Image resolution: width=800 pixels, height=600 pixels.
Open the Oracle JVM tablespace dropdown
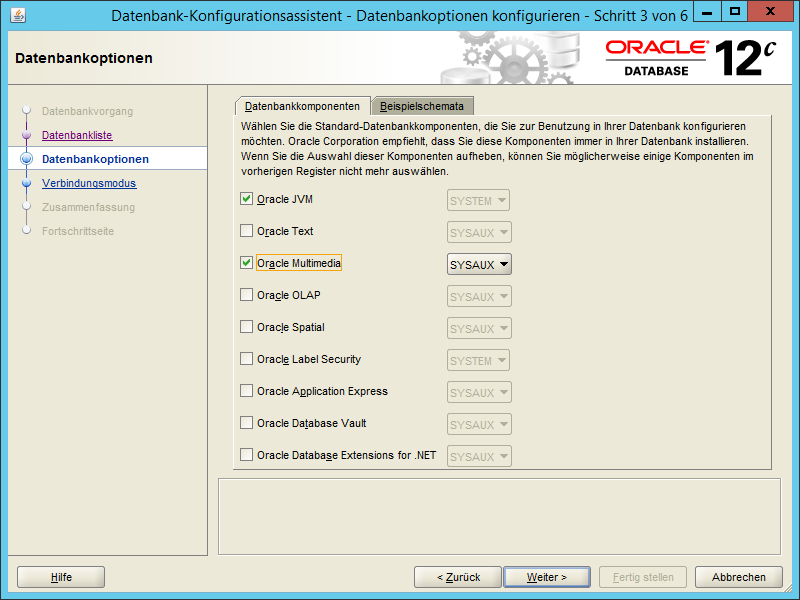point(478,201)
